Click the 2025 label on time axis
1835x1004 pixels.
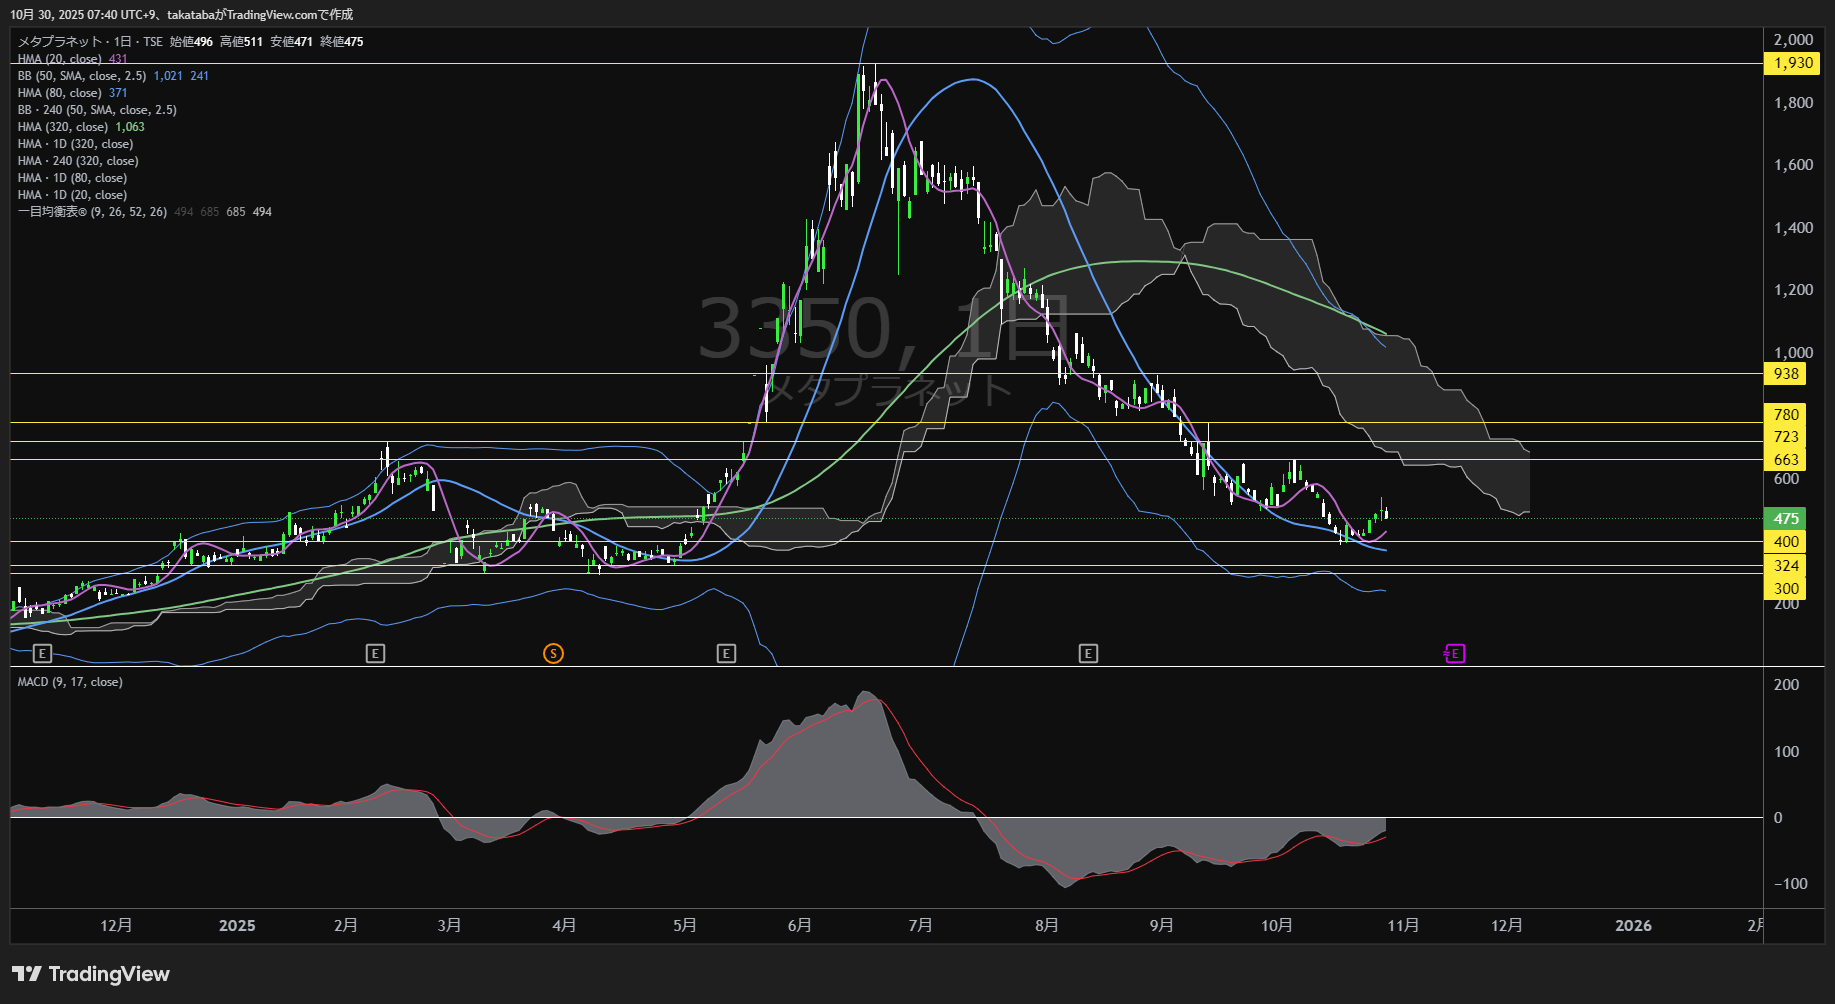[237, 925]
